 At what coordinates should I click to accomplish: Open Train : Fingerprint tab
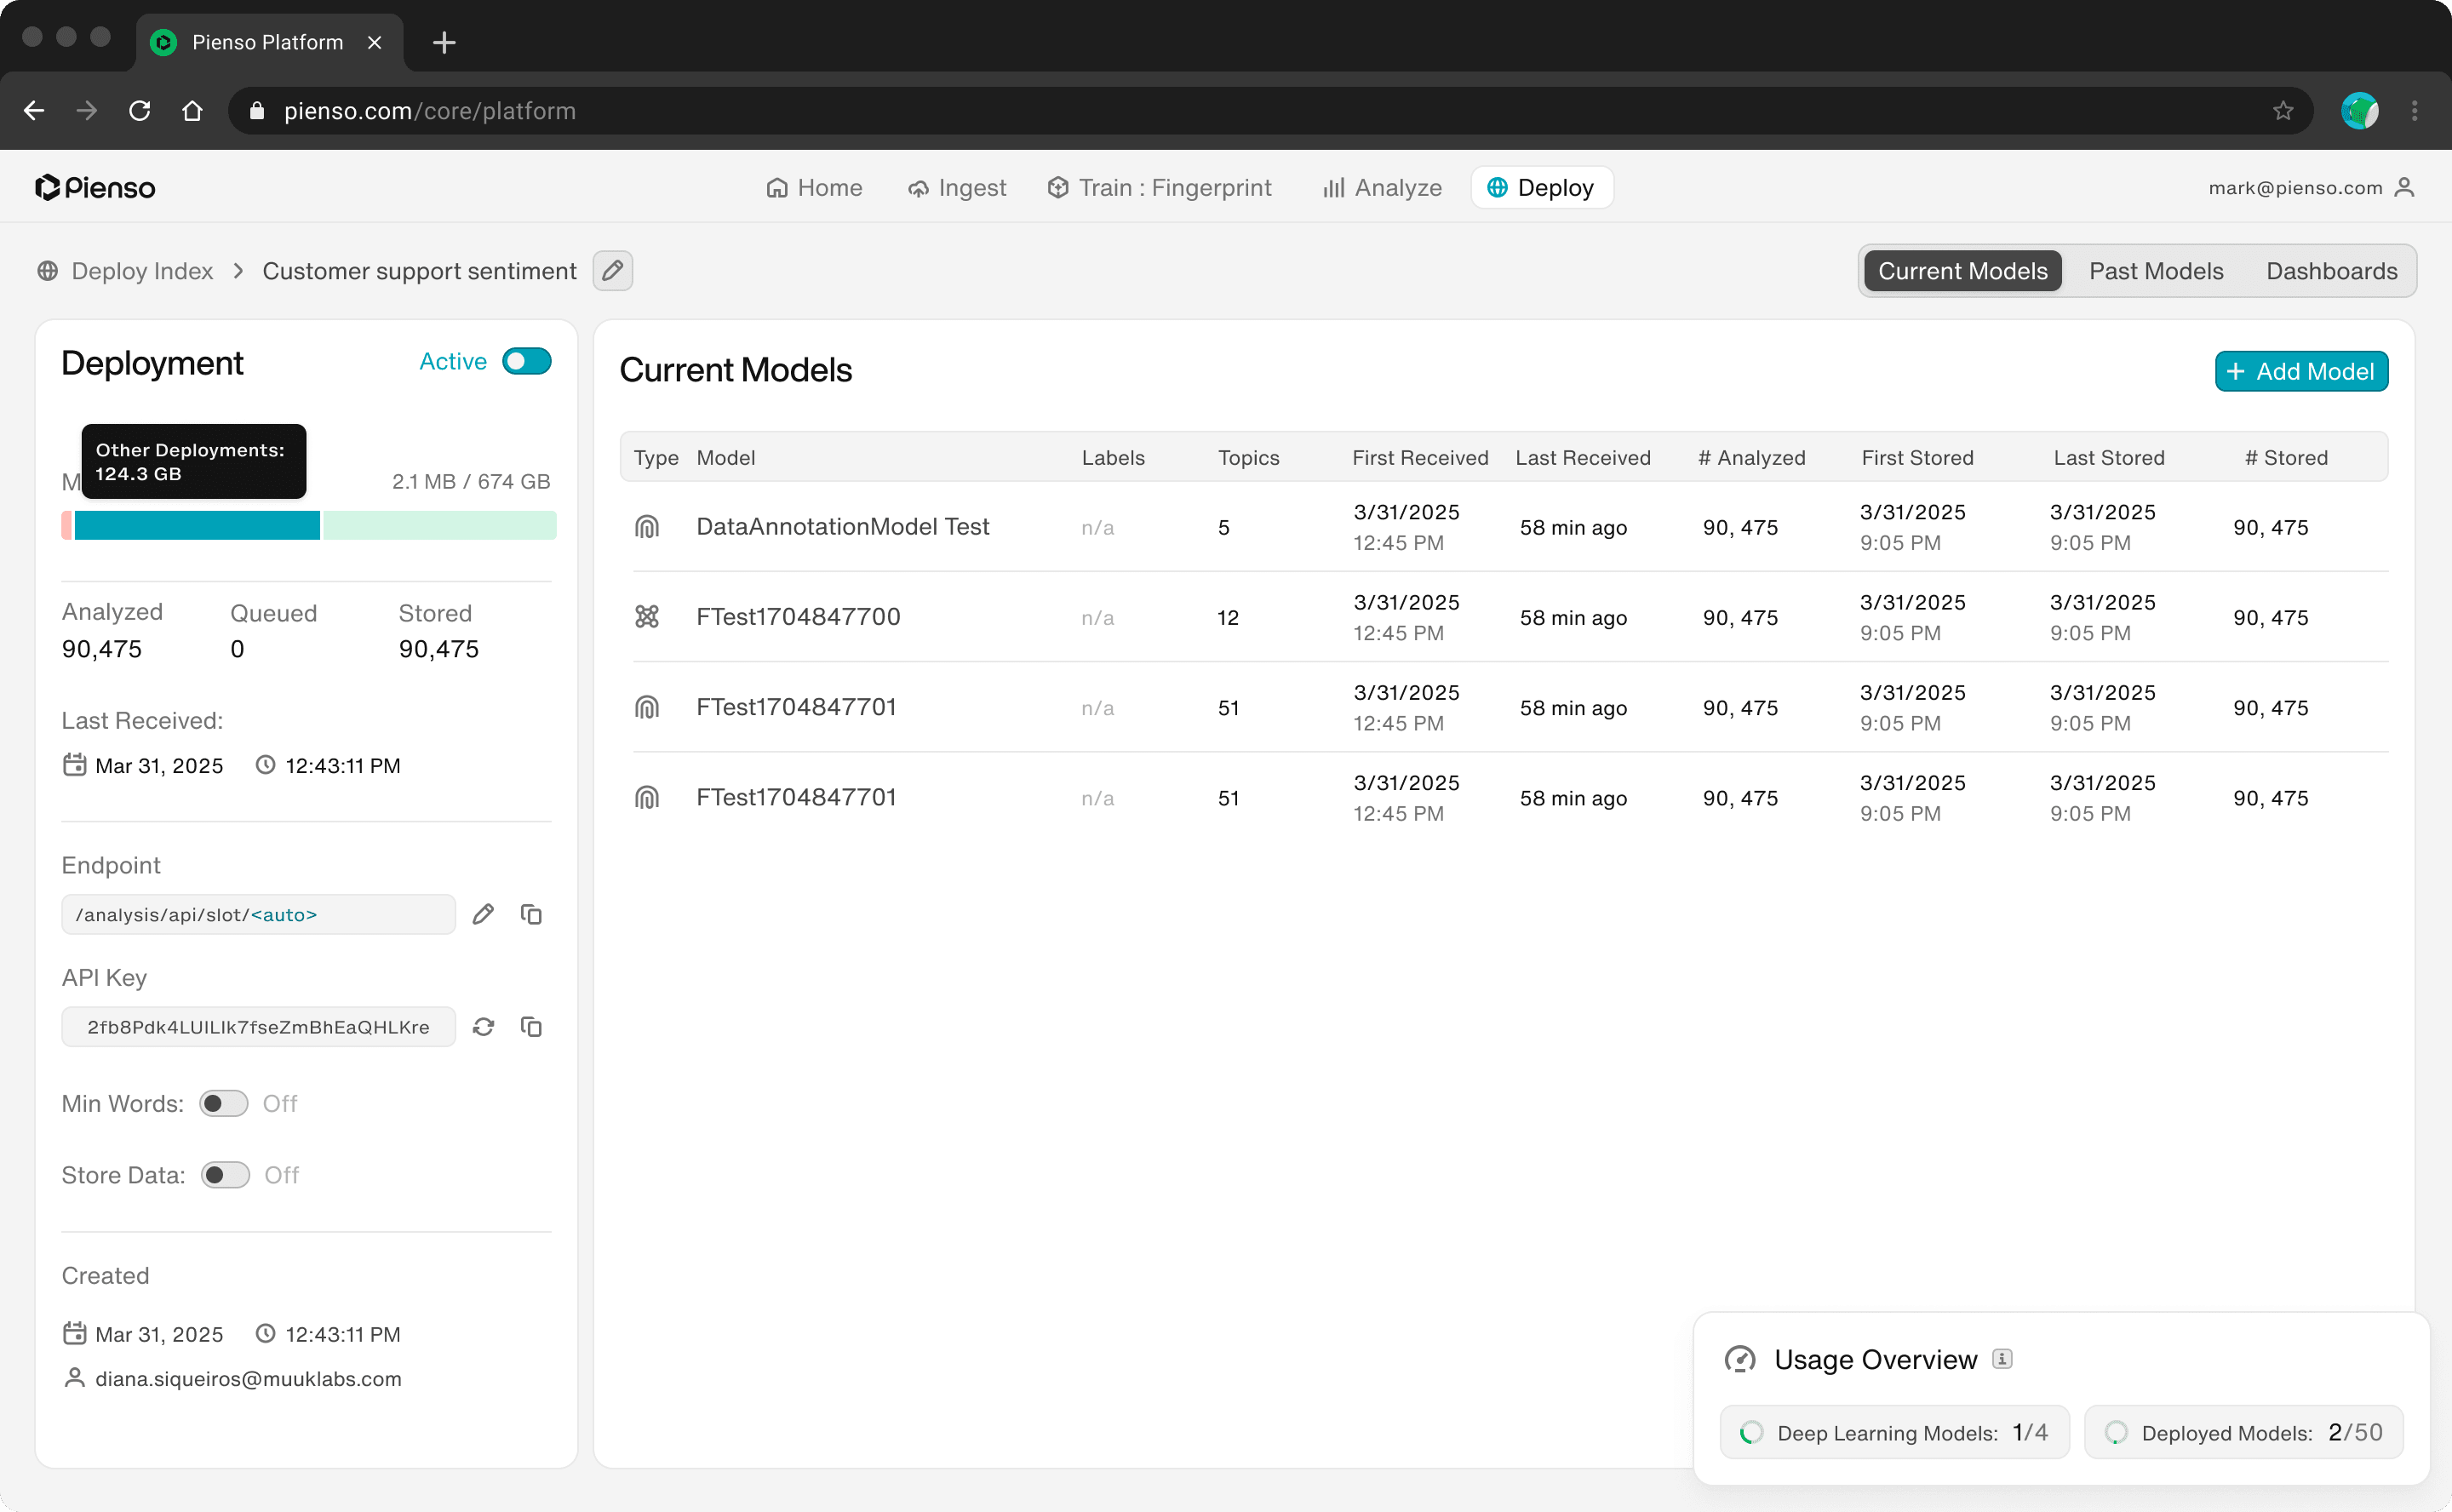1159,188
